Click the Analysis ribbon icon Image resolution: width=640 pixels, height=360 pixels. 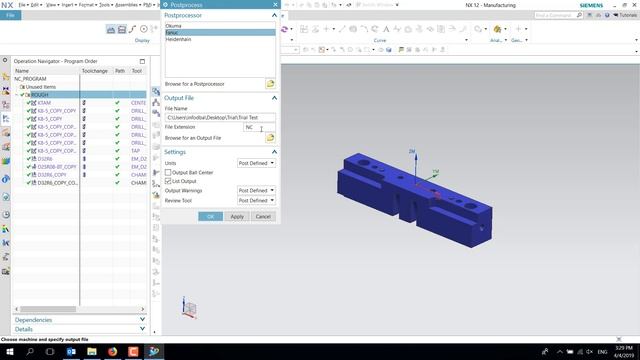497,29
